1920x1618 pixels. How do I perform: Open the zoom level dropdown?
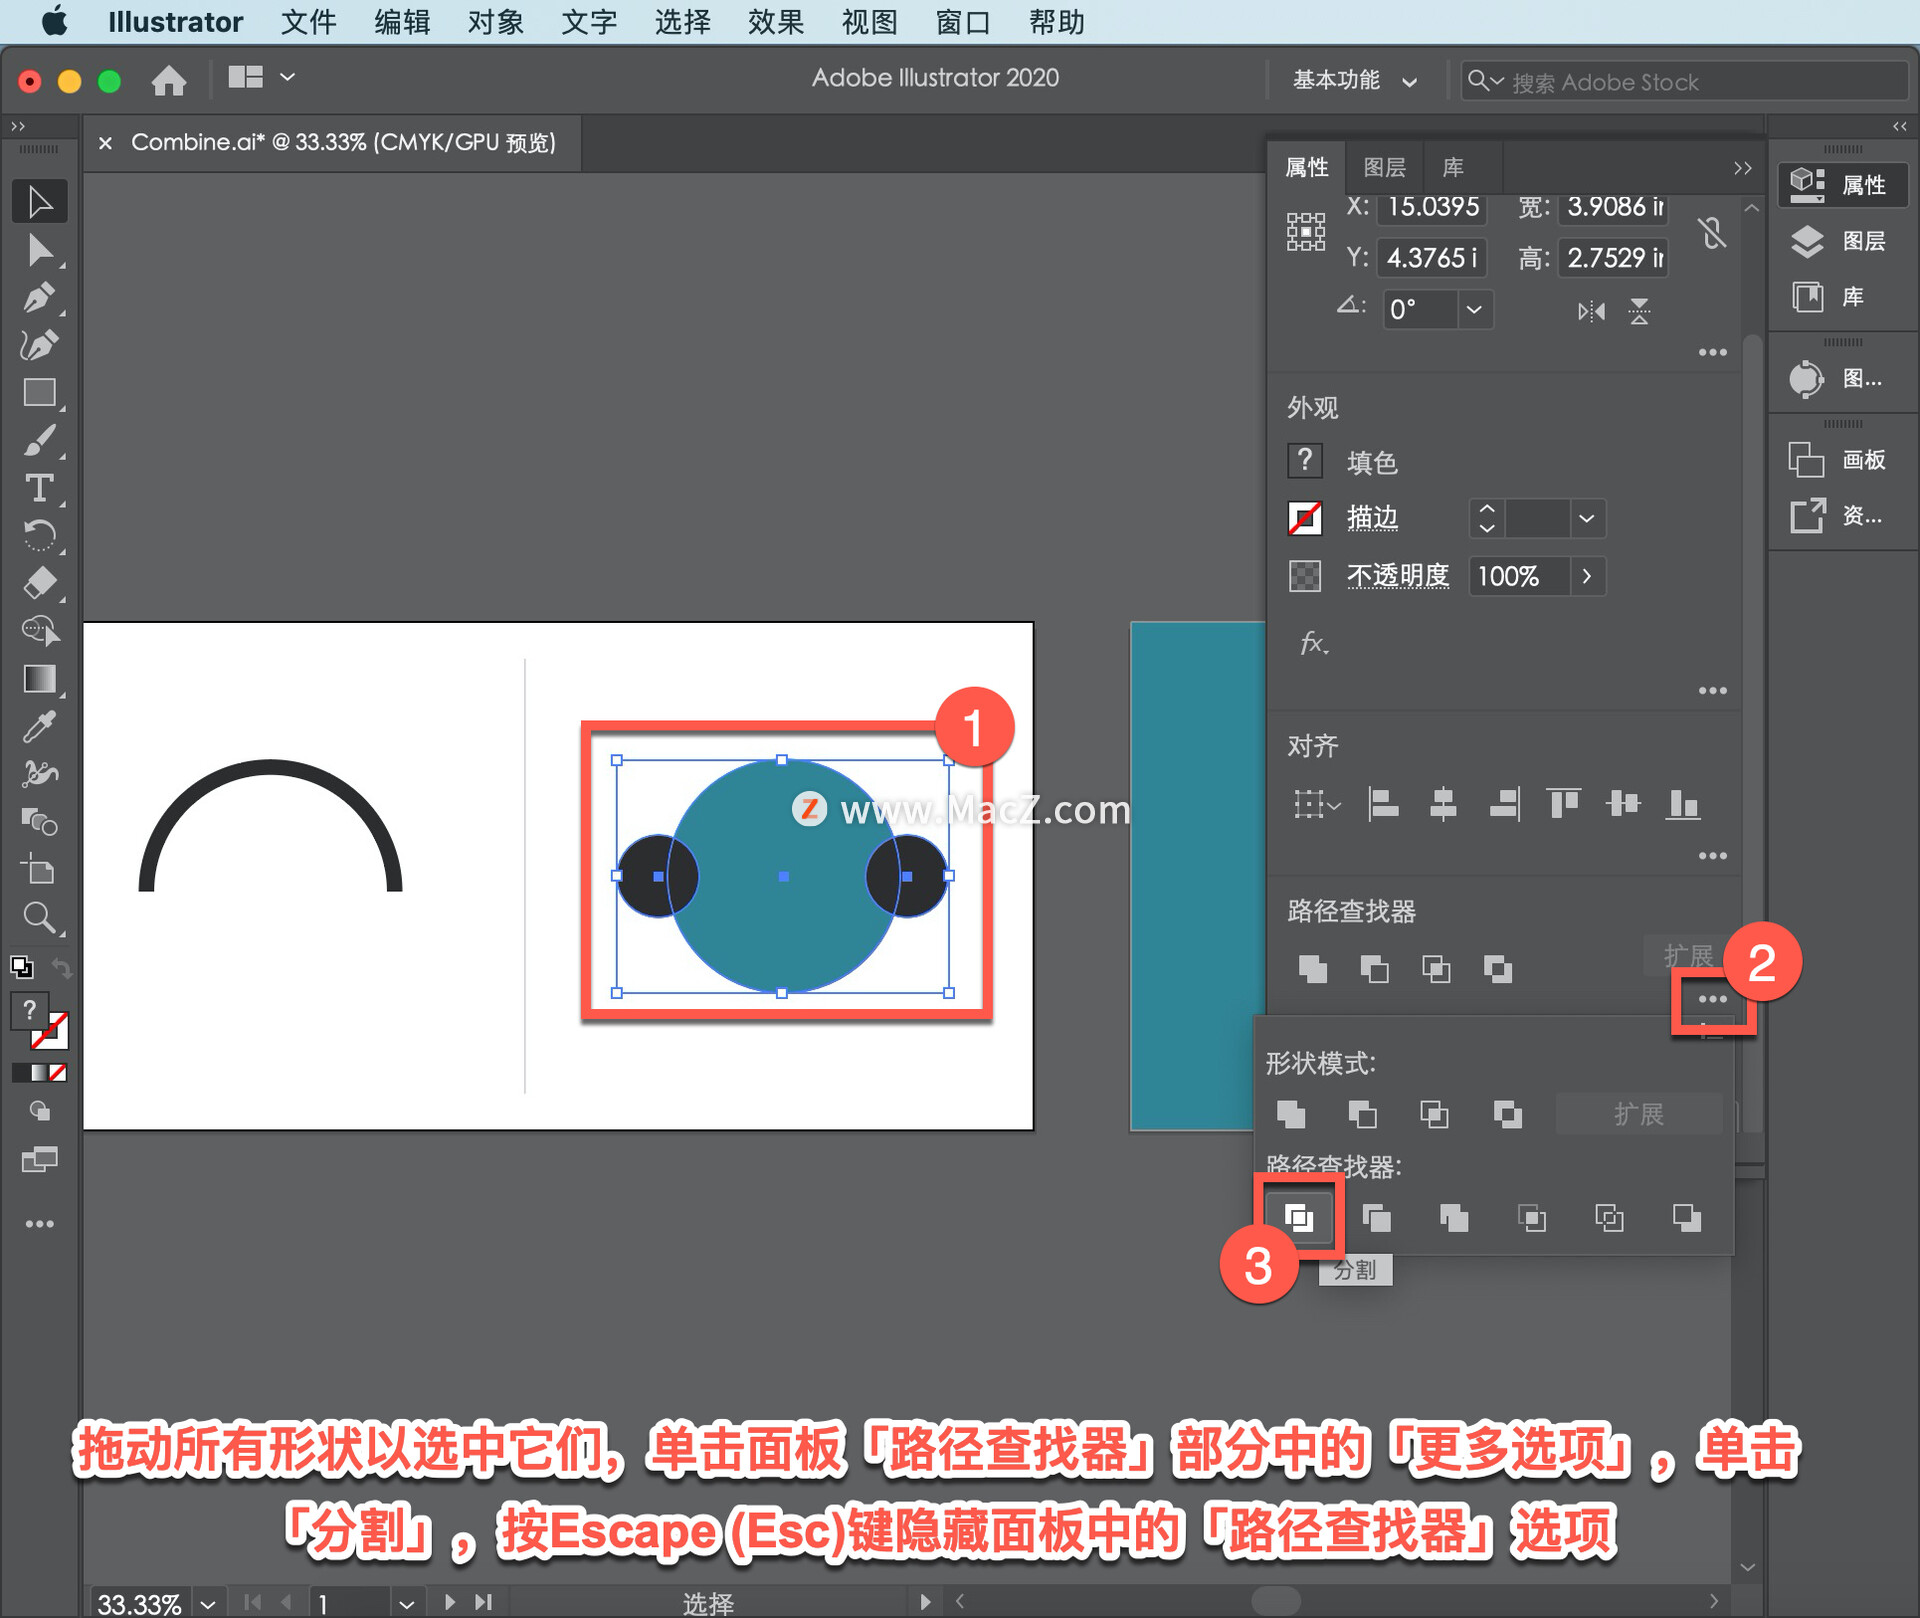point(208,1603)
